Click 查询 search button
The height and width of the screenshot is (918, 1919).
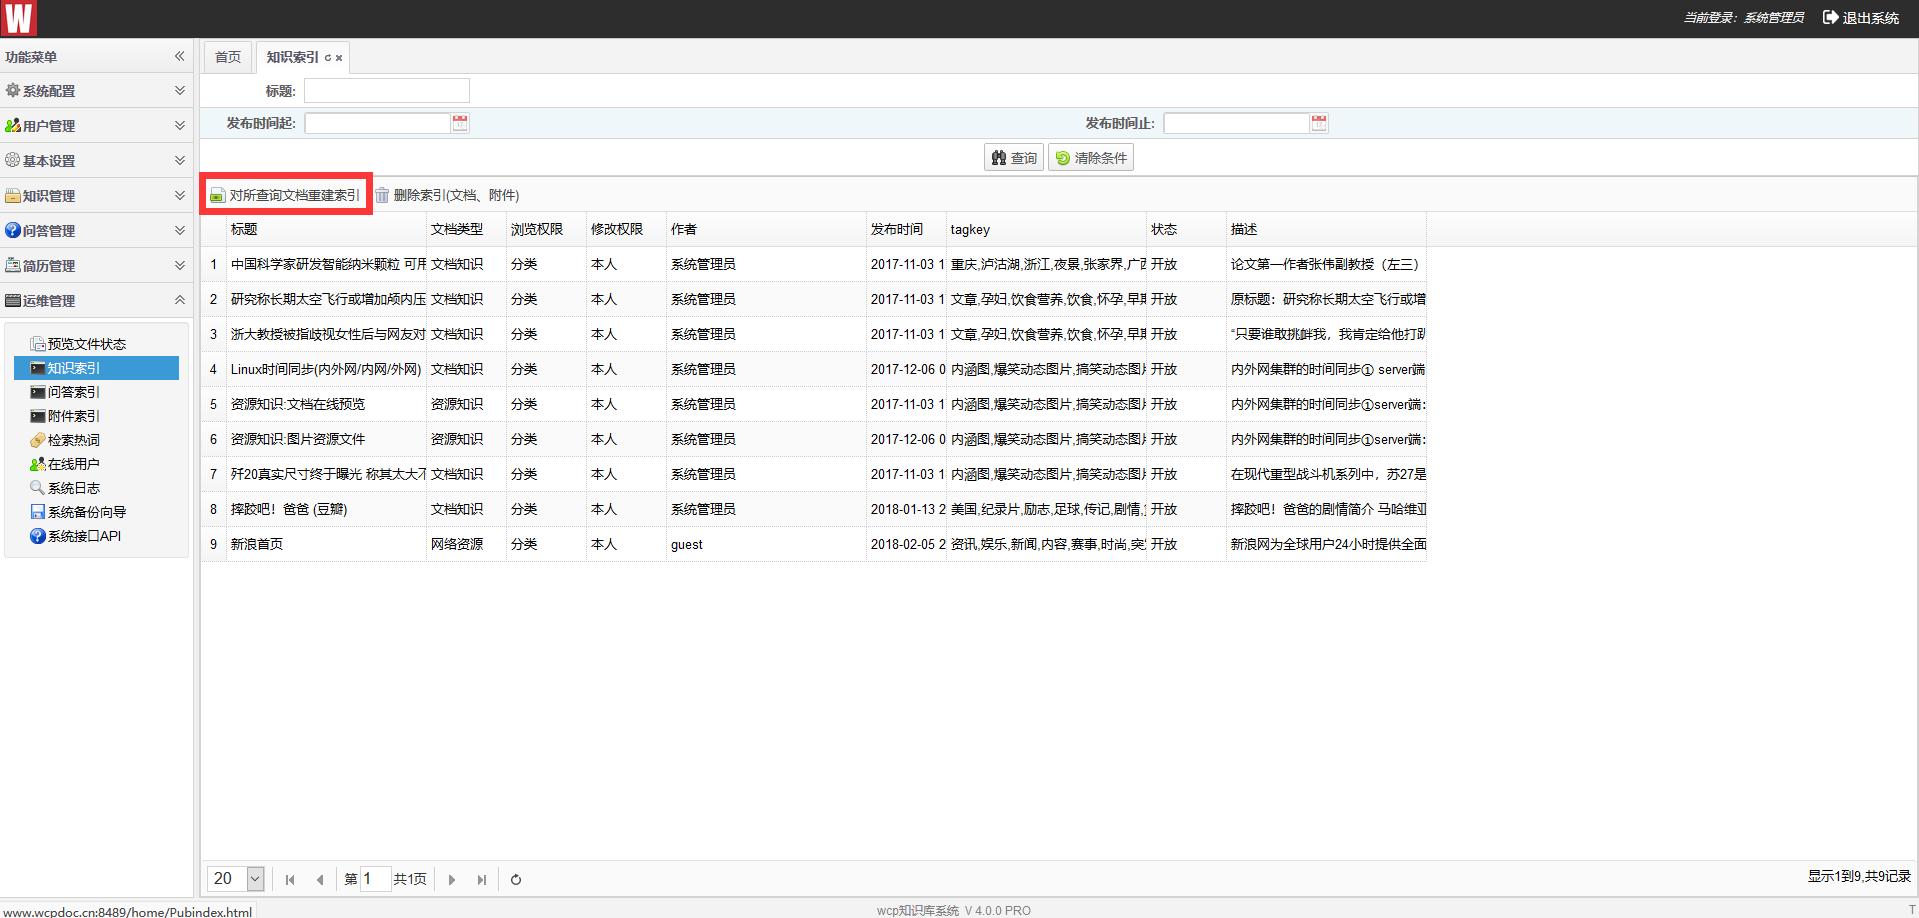point(1014,158)
